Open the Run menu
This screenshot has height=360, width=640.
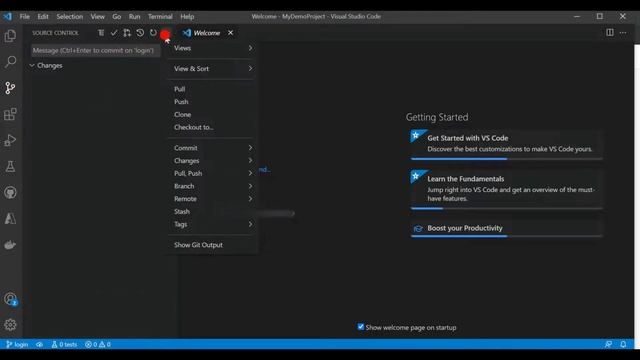[134, 16]
